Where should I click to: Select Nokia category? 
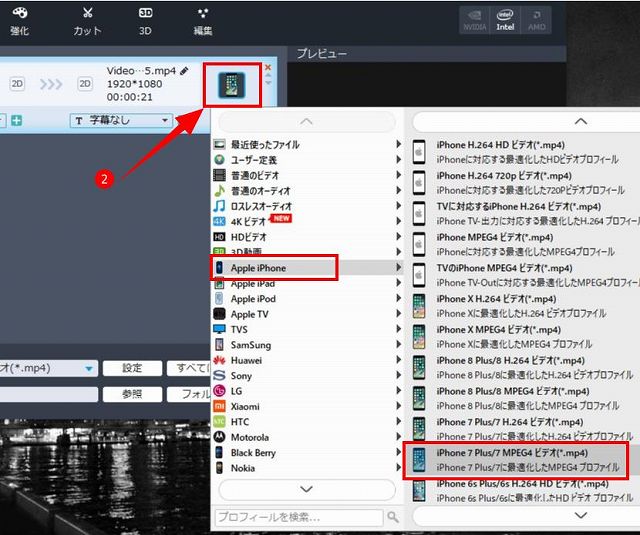click(x=306, y=468)
